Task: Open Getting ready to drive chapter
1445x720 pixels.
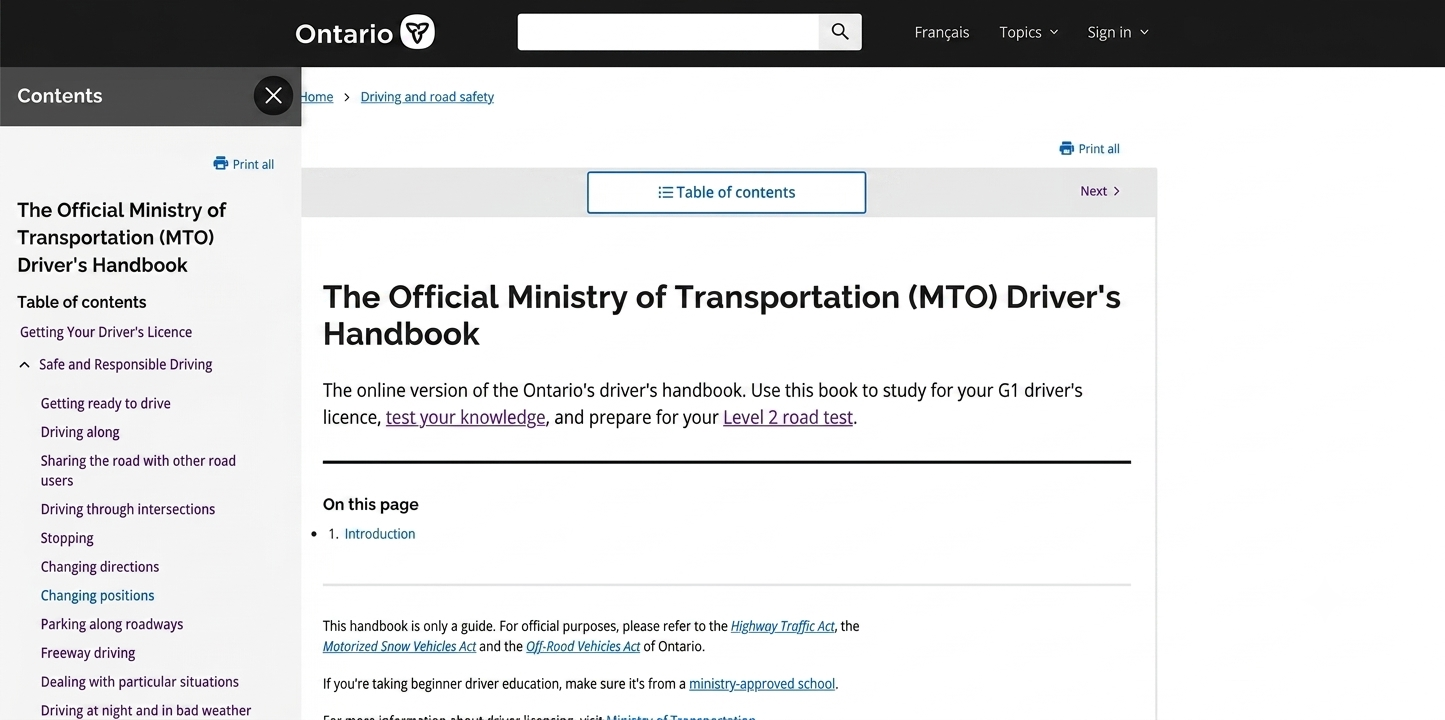Action: 106,403
